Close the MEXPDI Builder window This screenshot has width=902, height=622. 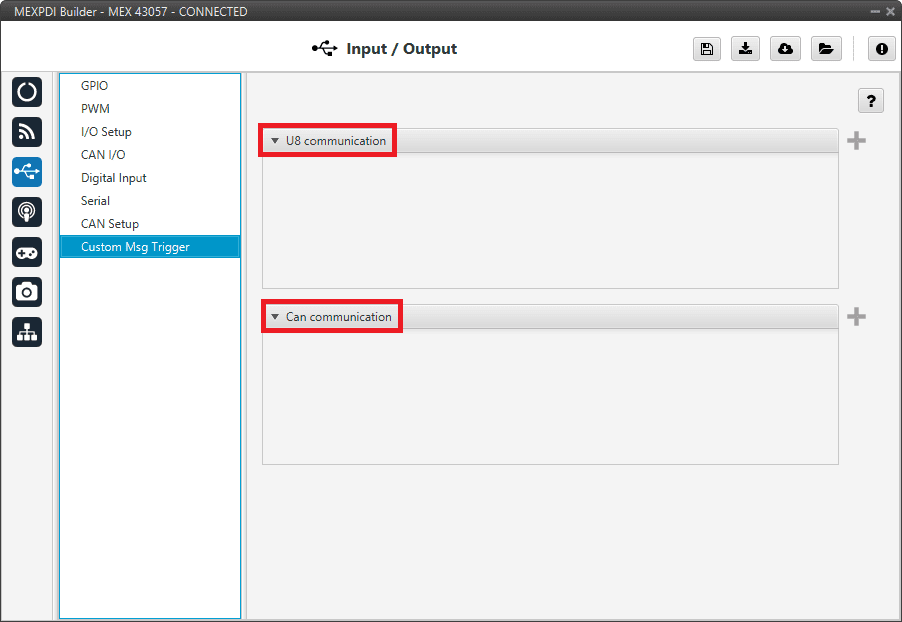click(x=890, y=12)
